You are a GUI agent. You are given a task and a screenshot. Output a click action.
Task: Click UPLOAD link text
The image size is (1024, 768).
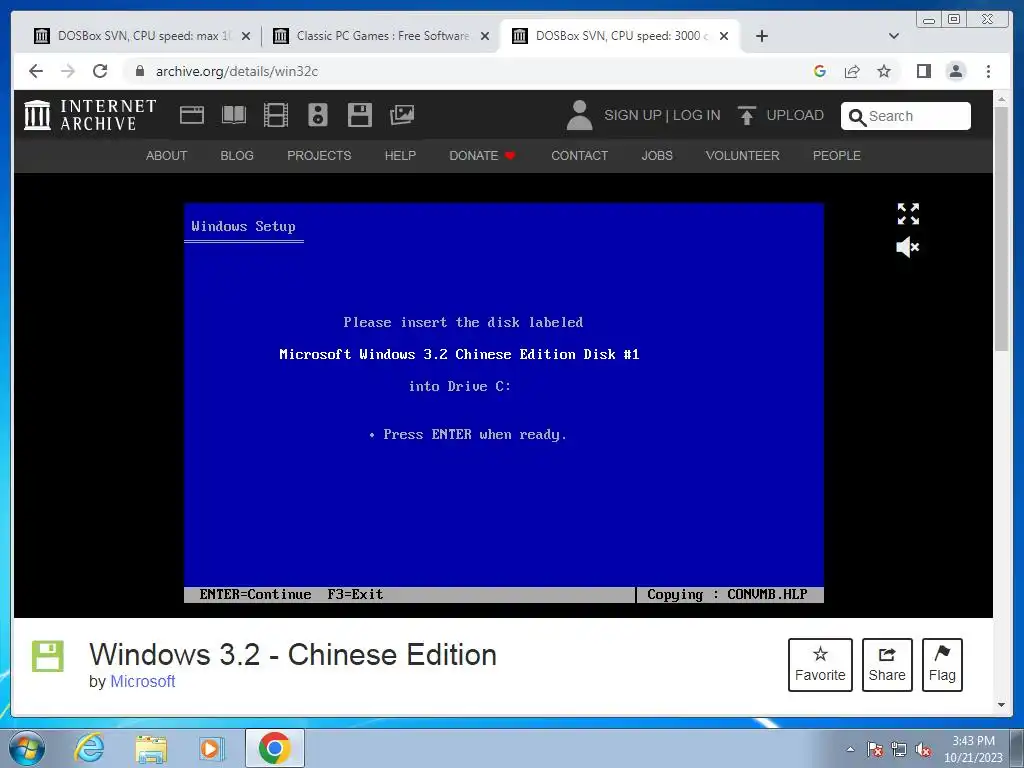coord(795,116)
